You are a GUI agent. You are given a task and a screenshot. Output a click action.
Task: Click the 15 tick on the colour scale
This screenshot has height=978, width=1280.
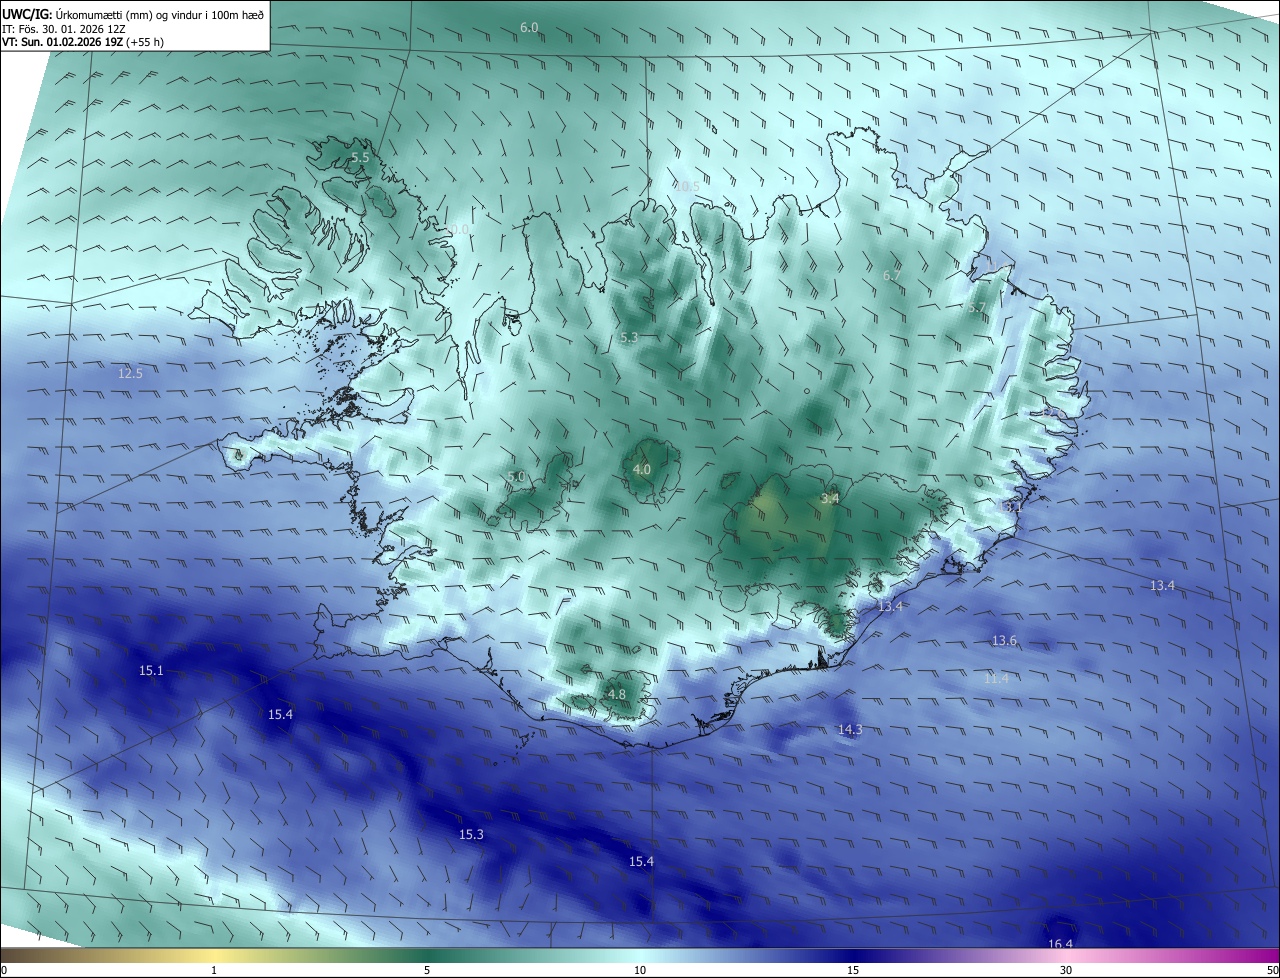coord(853,970)
